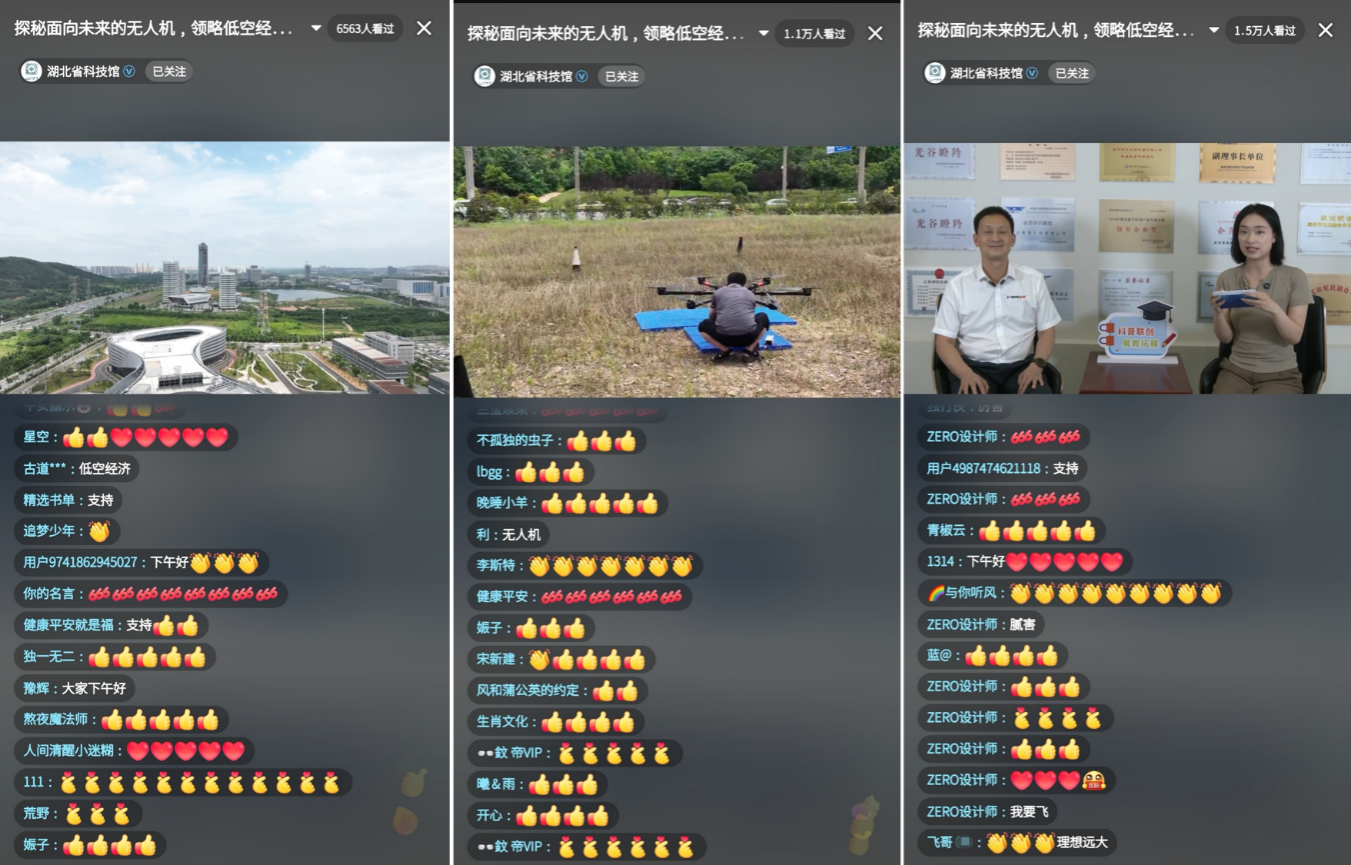This screenshot has height=865, width=1351.
Task: Open the 1.5万人看过 viewer list
Action: pos(1265,30)
